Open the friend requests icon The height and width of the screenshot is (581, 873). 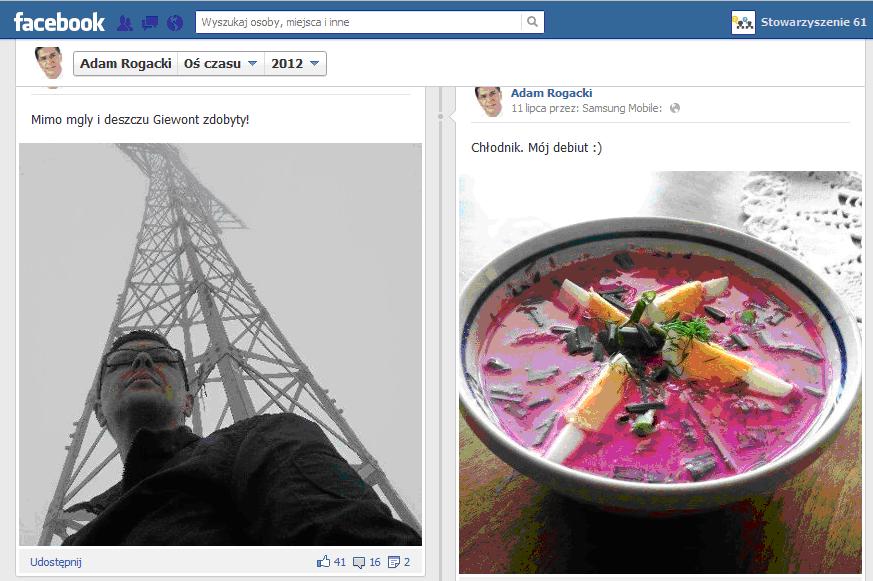125,23
